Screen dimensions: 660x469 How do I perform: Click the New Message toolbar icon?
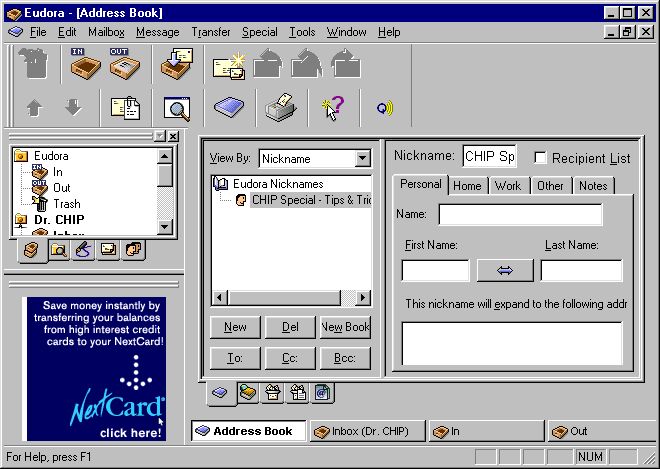pos(229,66)
